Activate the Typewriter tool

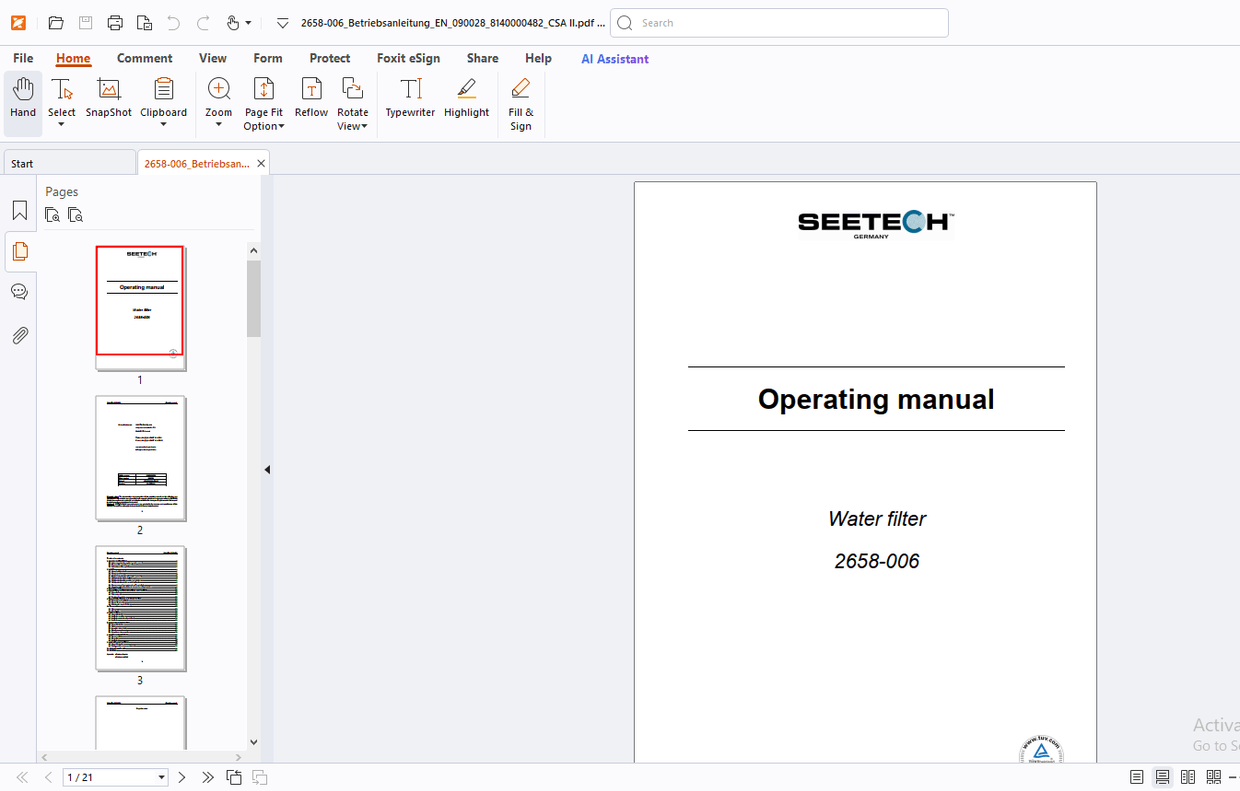(410, 100)
